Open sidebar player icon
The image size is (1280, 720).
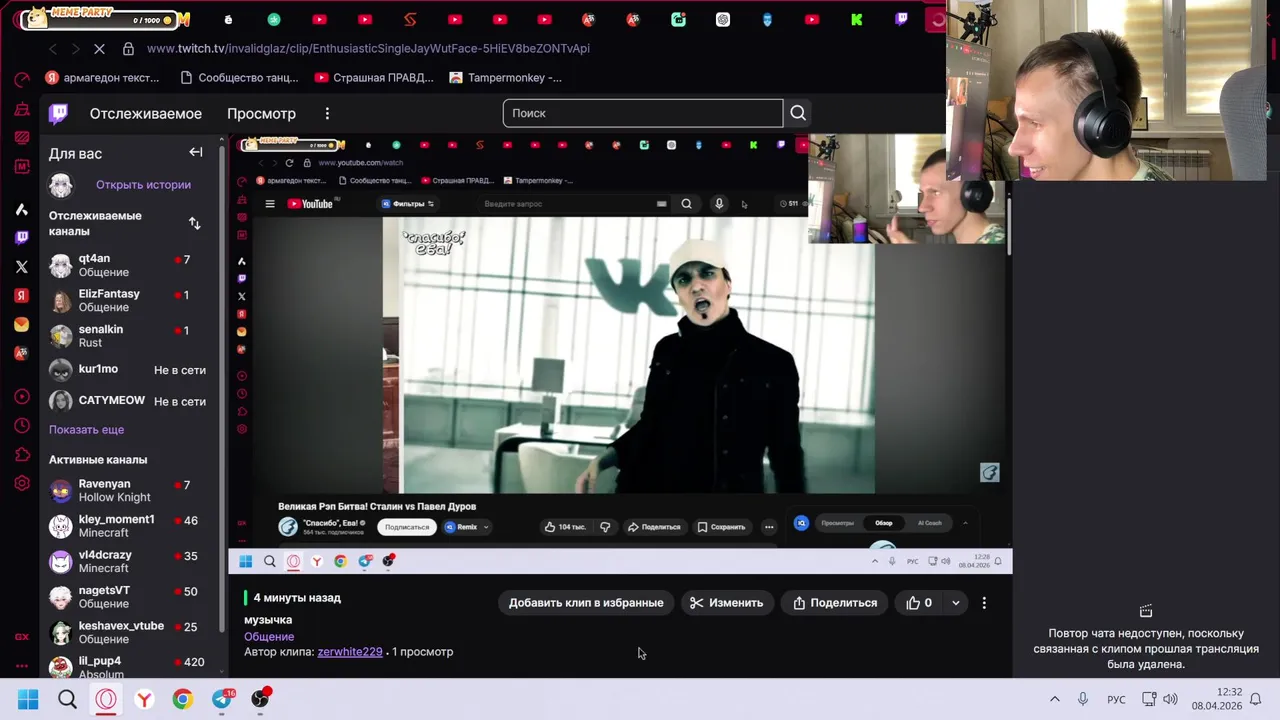(x=22, y=397)
